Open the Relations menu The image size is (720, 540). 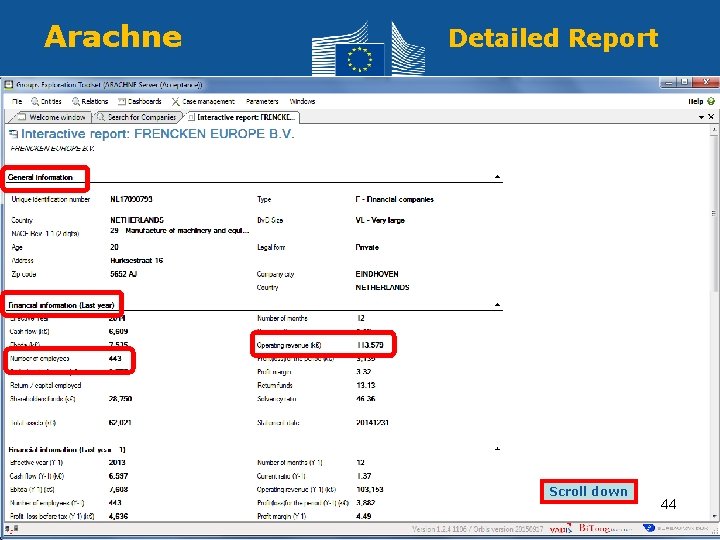coord(90,101)
